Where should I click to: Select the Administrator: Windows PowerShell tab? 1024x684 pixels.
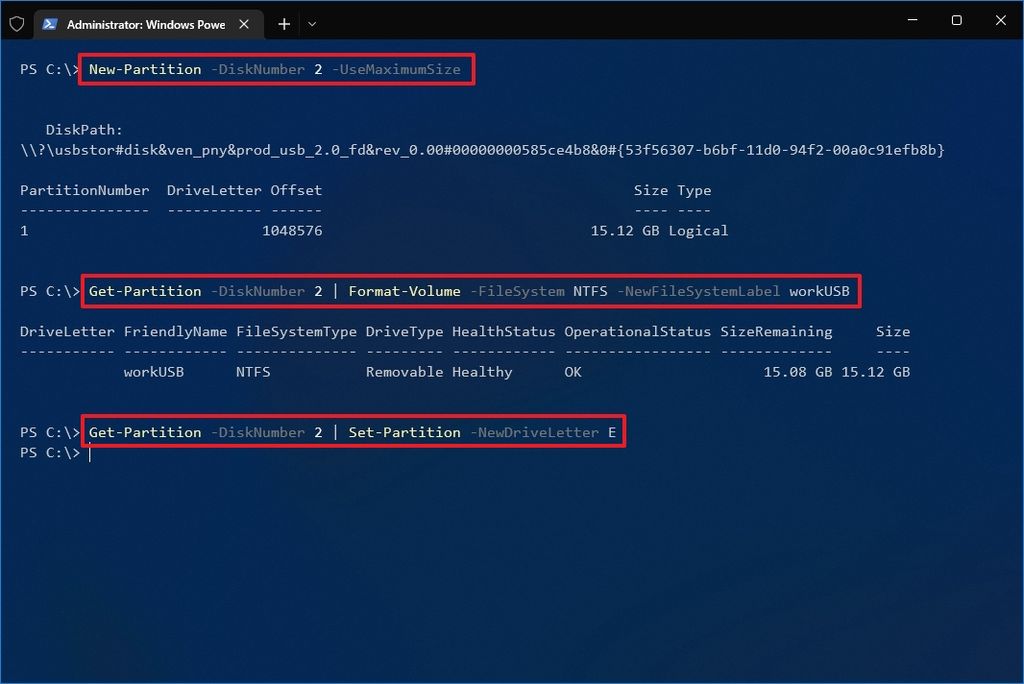click(140, 22)
